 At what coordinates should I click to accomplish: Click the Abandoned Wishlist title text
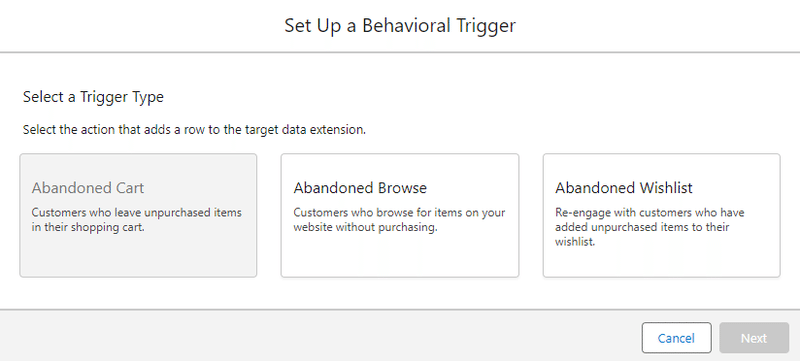[x=624, y=188]
